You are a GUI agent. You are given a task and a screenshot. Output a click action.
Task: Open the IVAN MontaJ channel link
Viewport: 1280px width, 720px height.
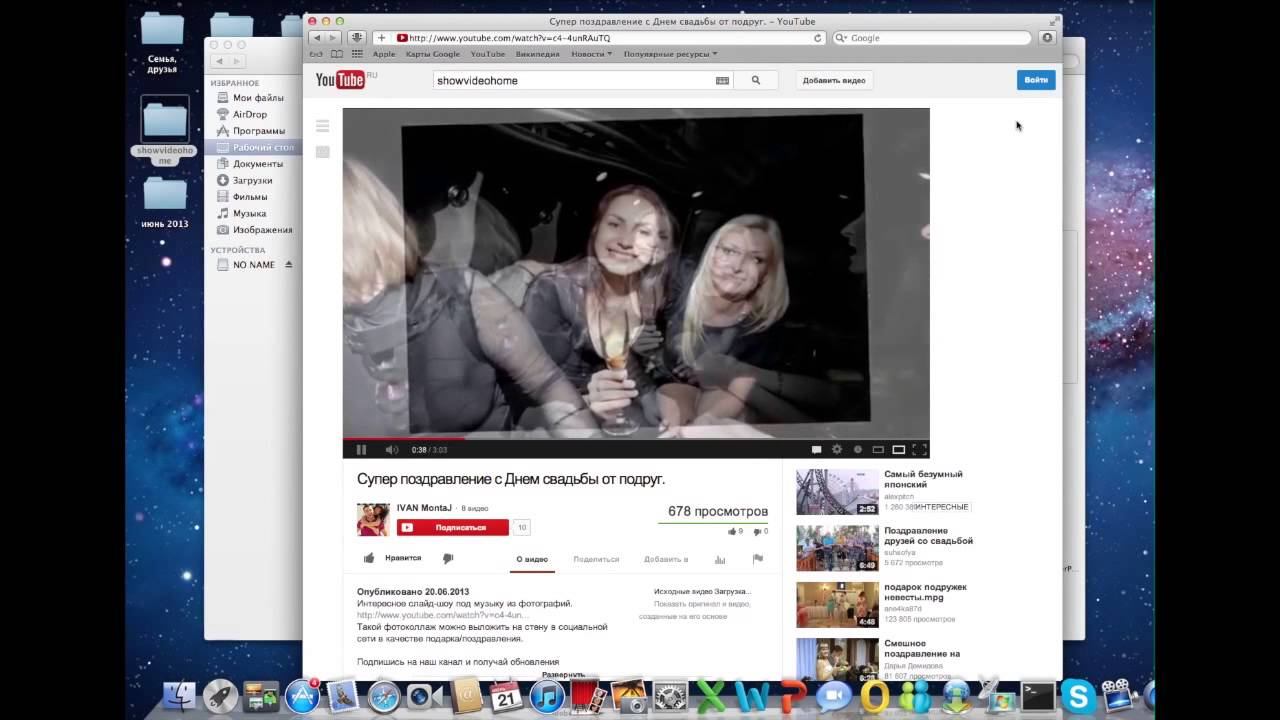(x=424, y=508)
